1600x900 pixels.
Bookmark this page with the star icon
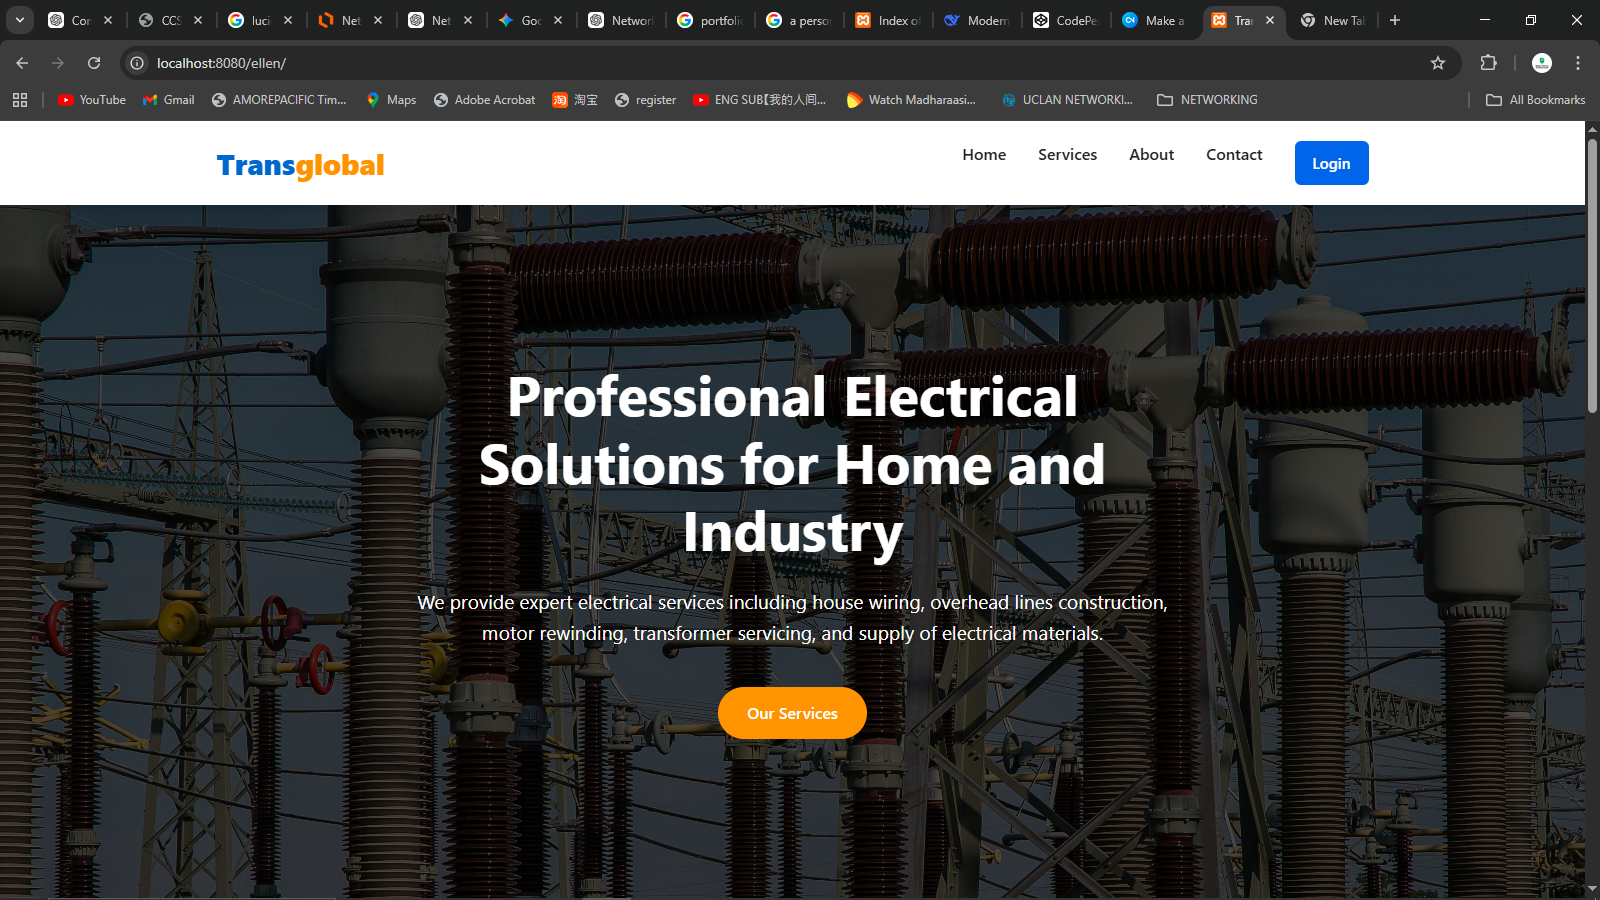[x=1438, y=63]
